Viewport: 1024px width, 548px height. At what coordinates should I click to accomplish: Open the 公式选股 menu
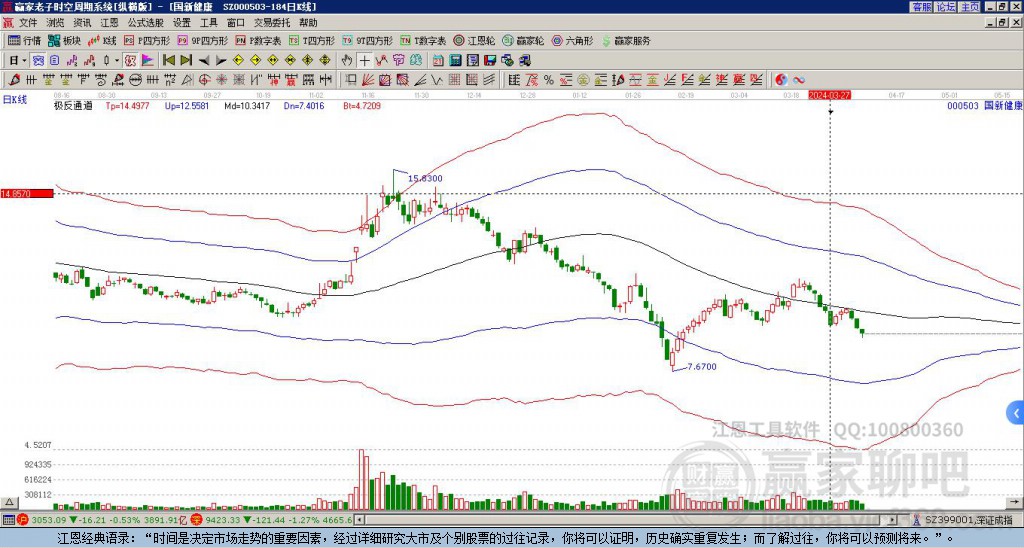(145, 22)
